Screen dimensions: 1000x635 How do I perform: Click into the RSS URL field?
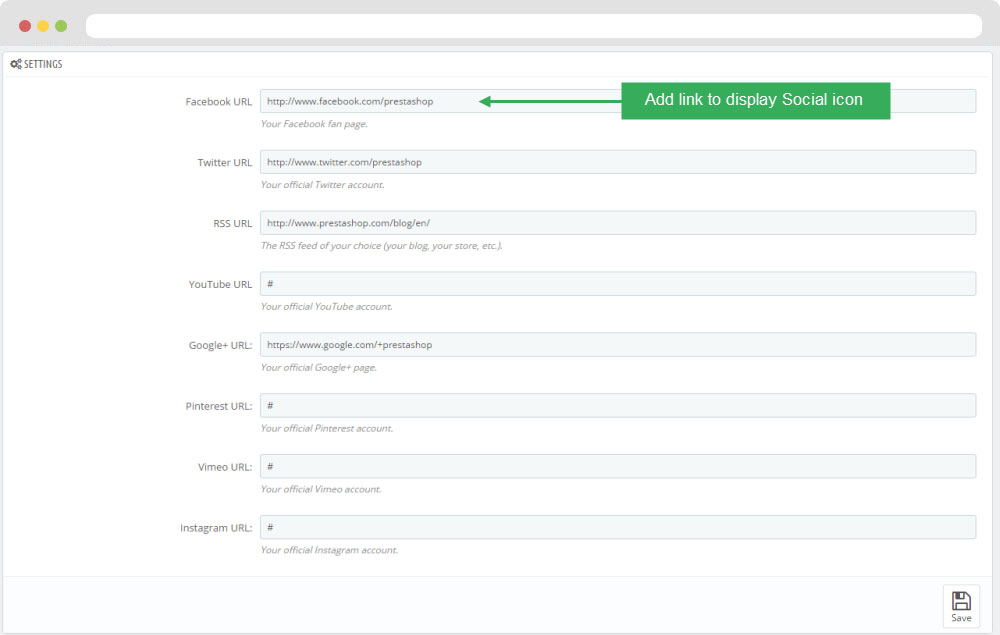click(x=617, y=223)
